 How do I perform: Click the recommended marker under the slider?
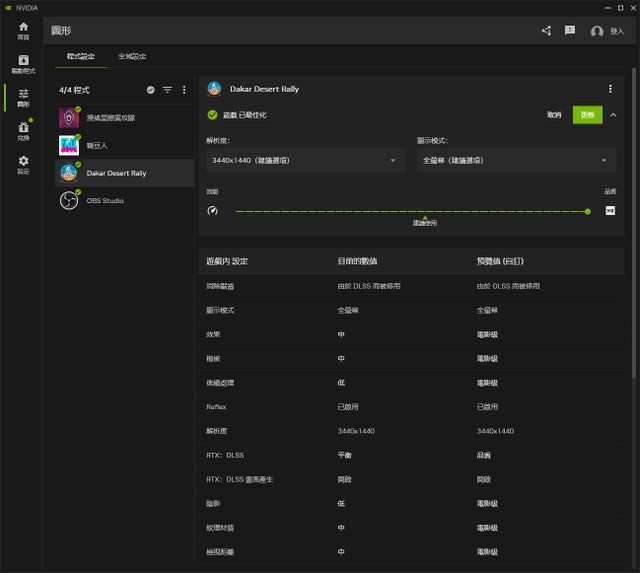point(425,221)
